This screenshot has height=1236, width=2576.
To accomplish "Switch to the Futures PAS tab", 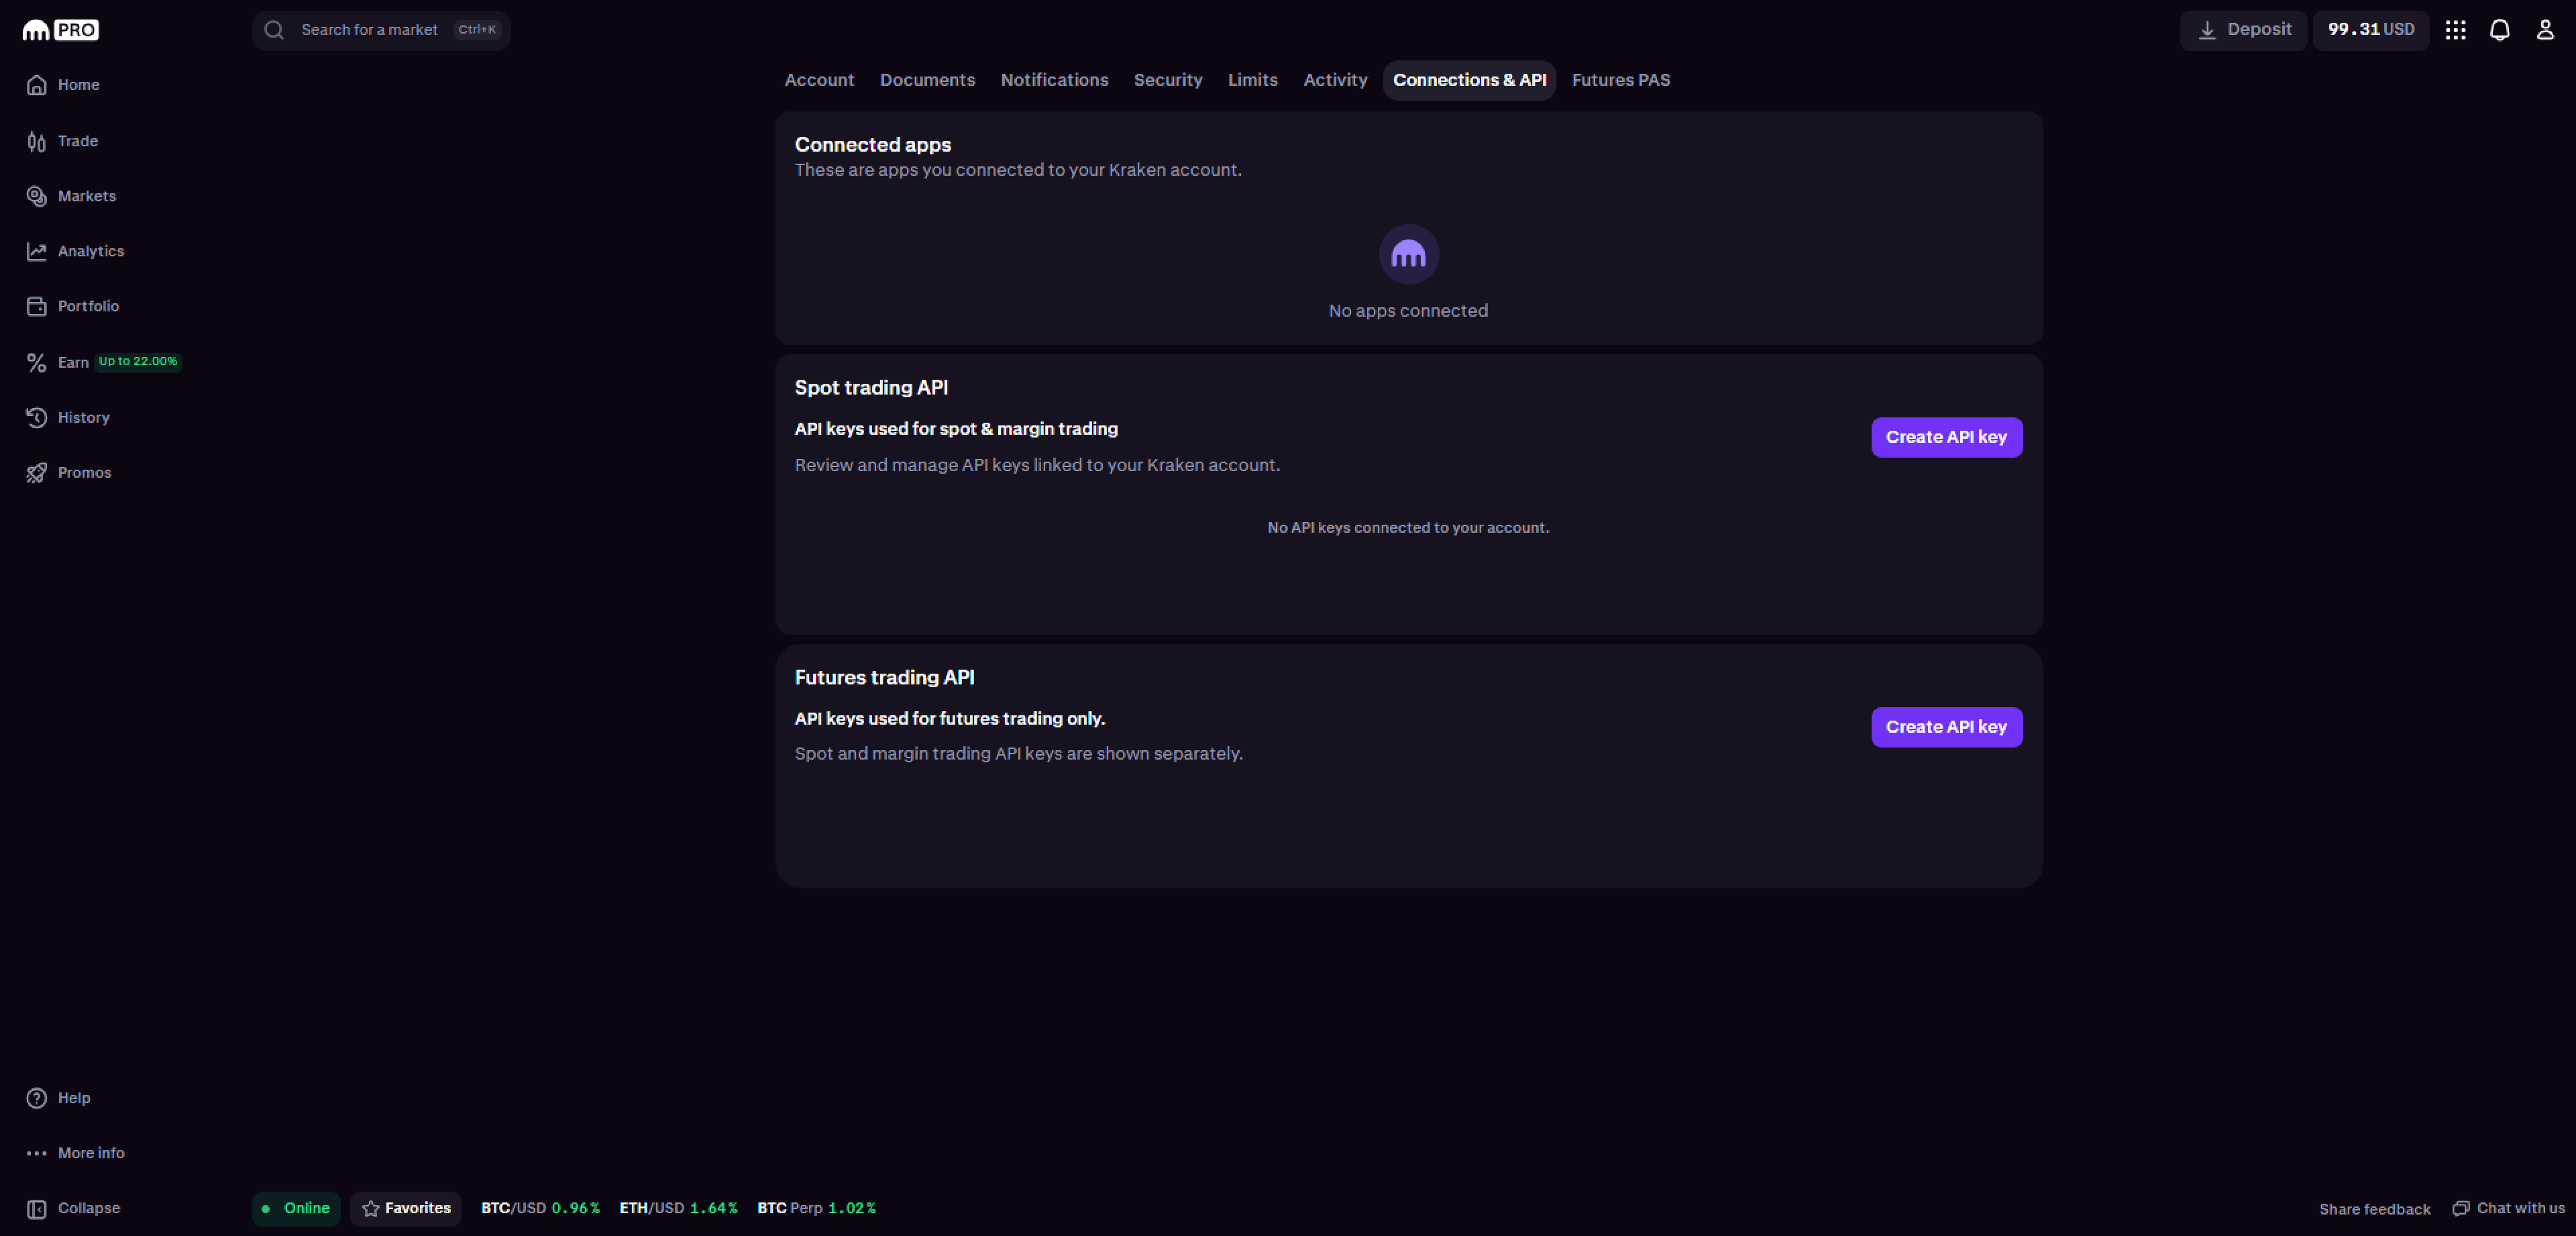I will (x=1620, y=80).
